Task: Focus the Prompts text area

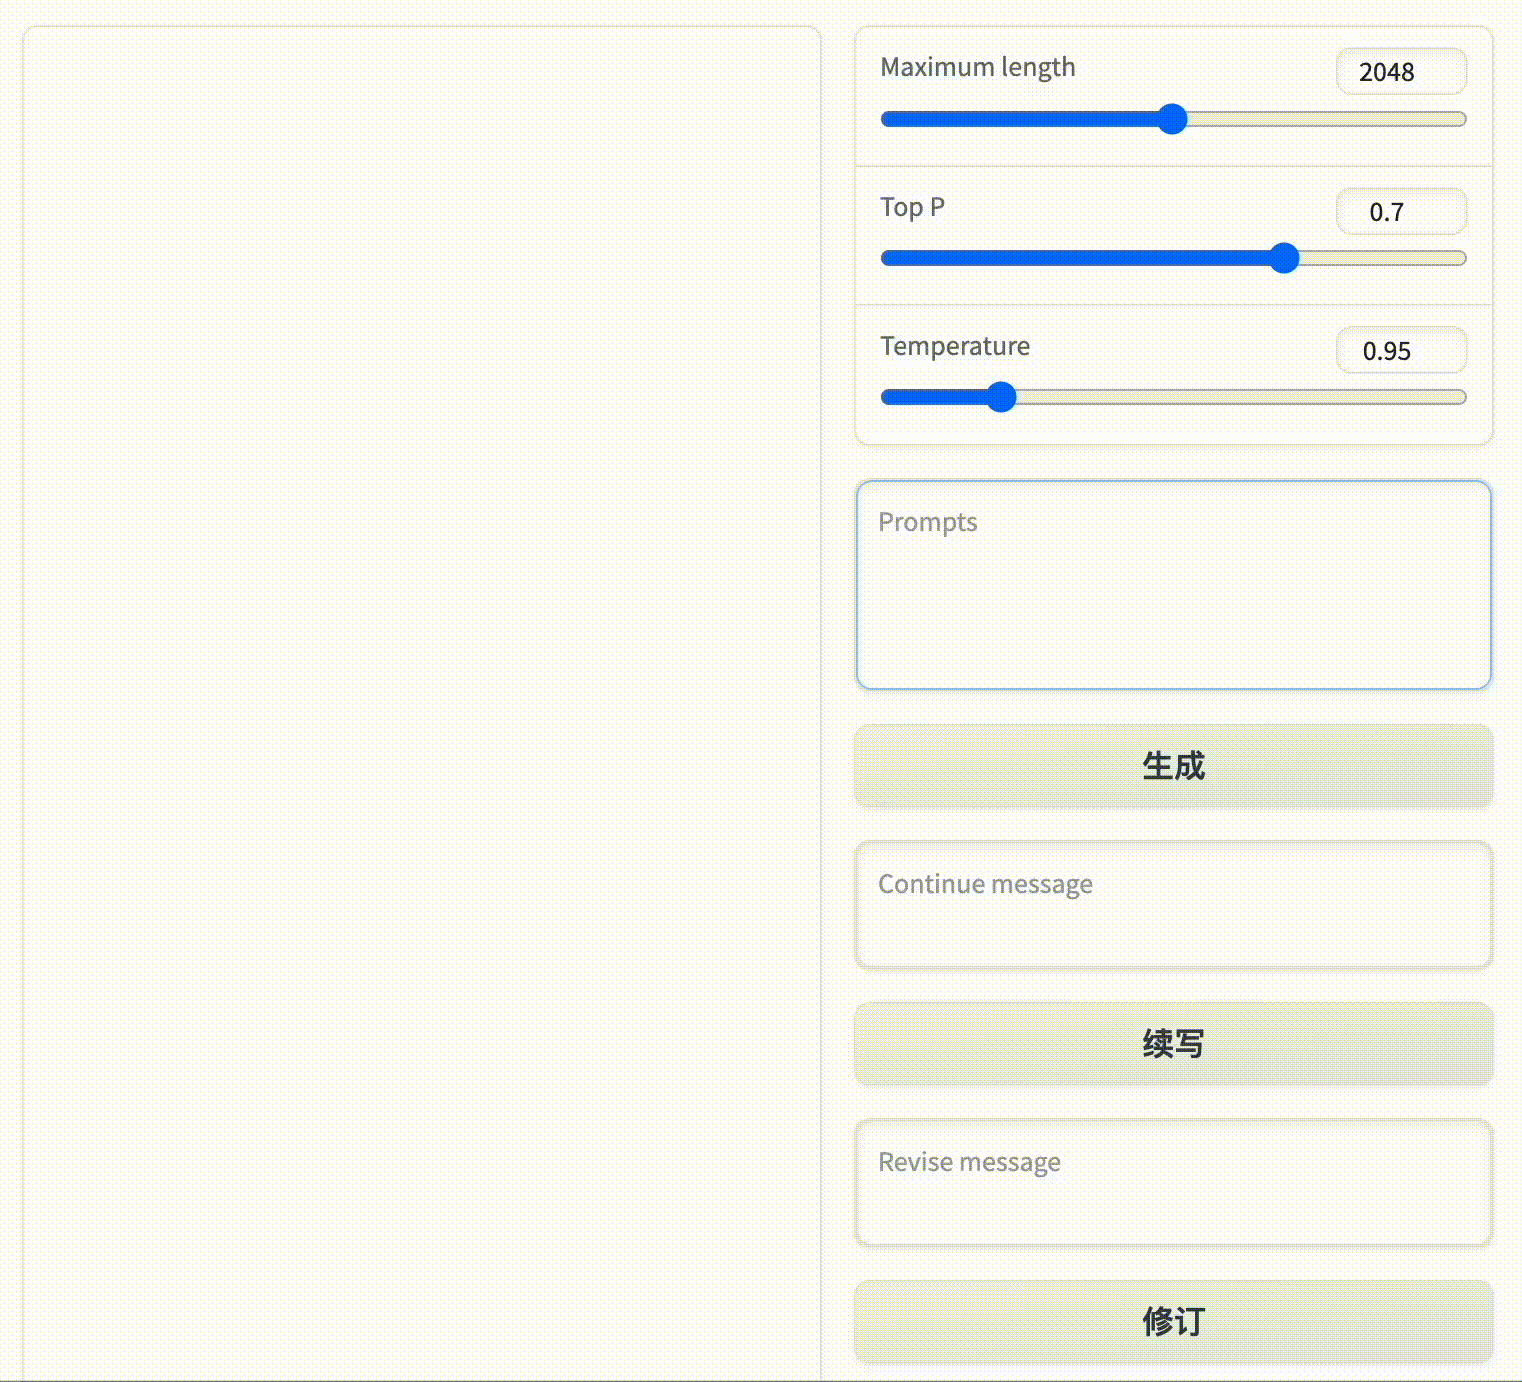Action: [x=1174, y=585]
